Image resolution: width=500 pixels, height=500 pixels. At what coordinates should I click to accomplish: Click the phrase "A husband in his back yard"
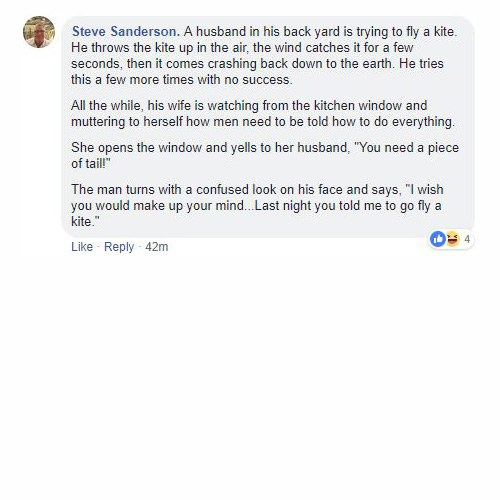point(262,32)
